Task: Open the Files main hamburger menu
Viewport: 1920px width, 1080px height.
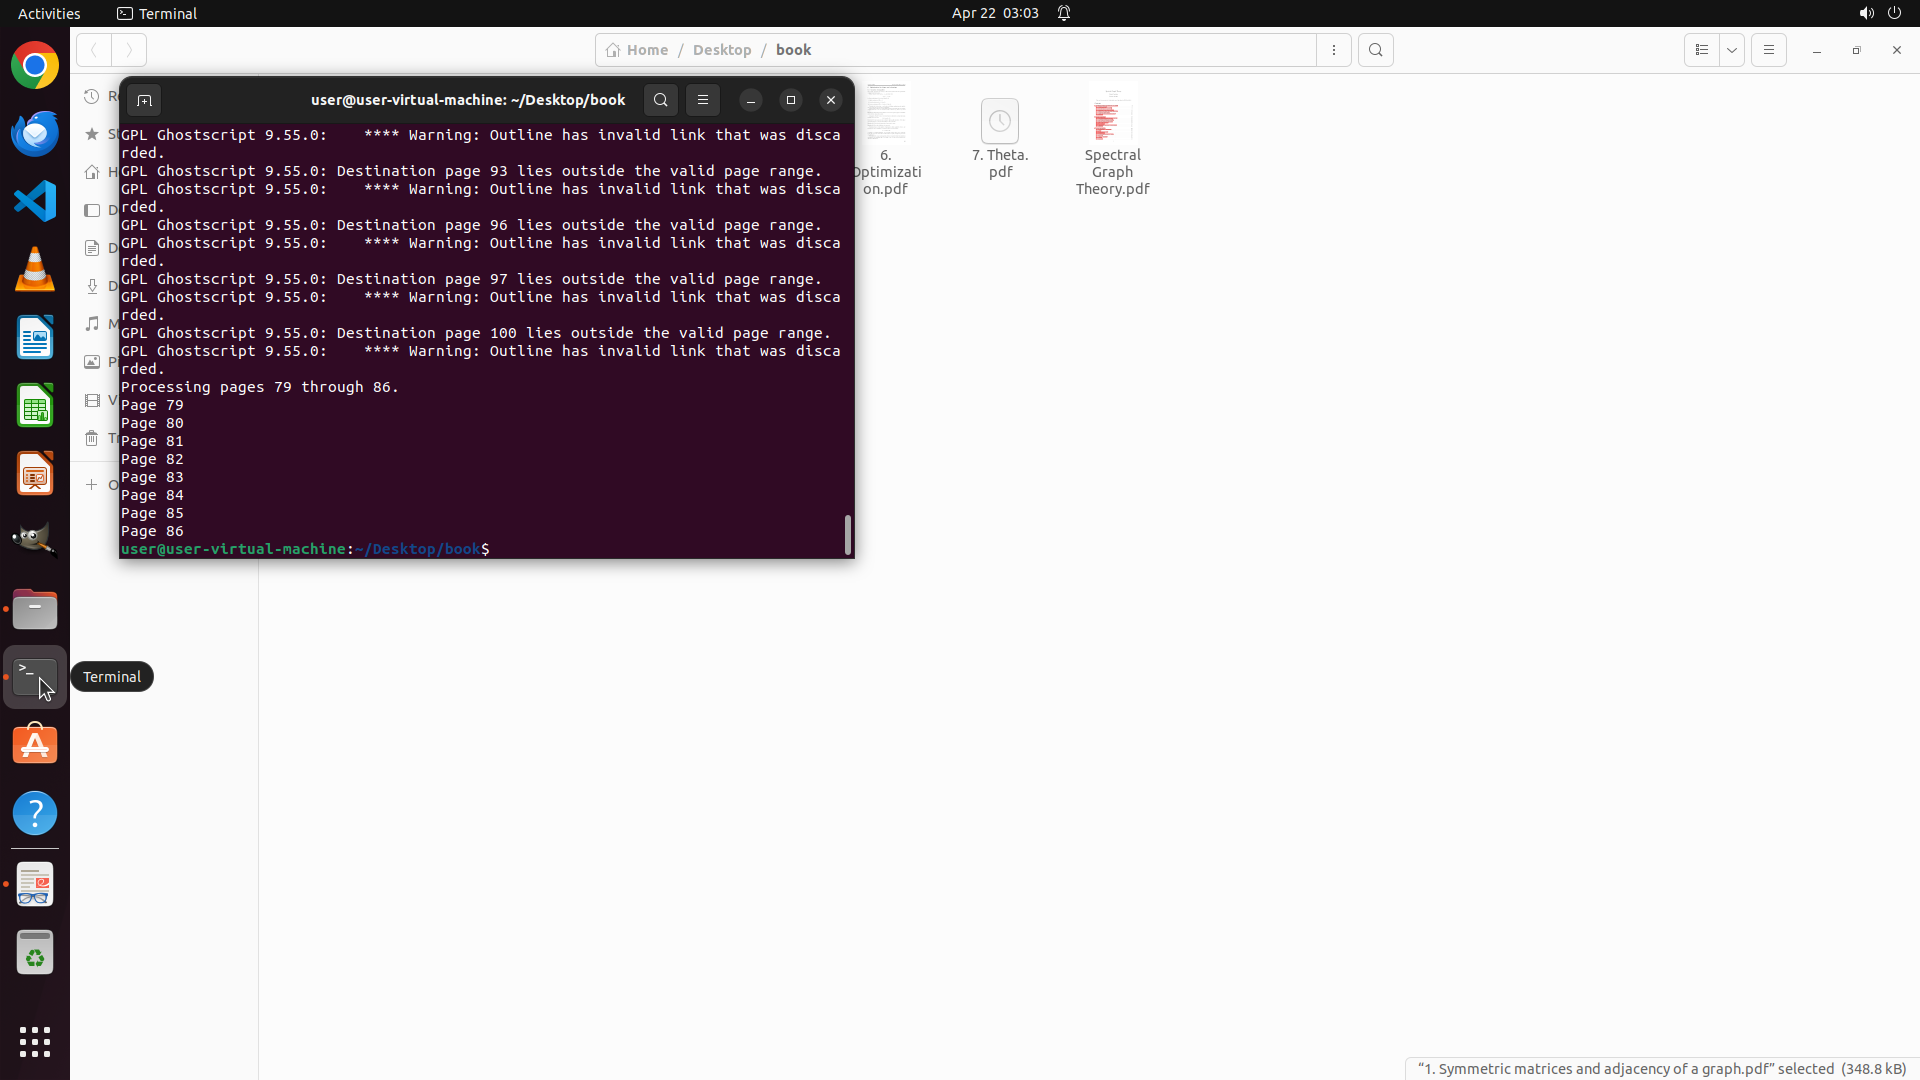Action: 1769,50
